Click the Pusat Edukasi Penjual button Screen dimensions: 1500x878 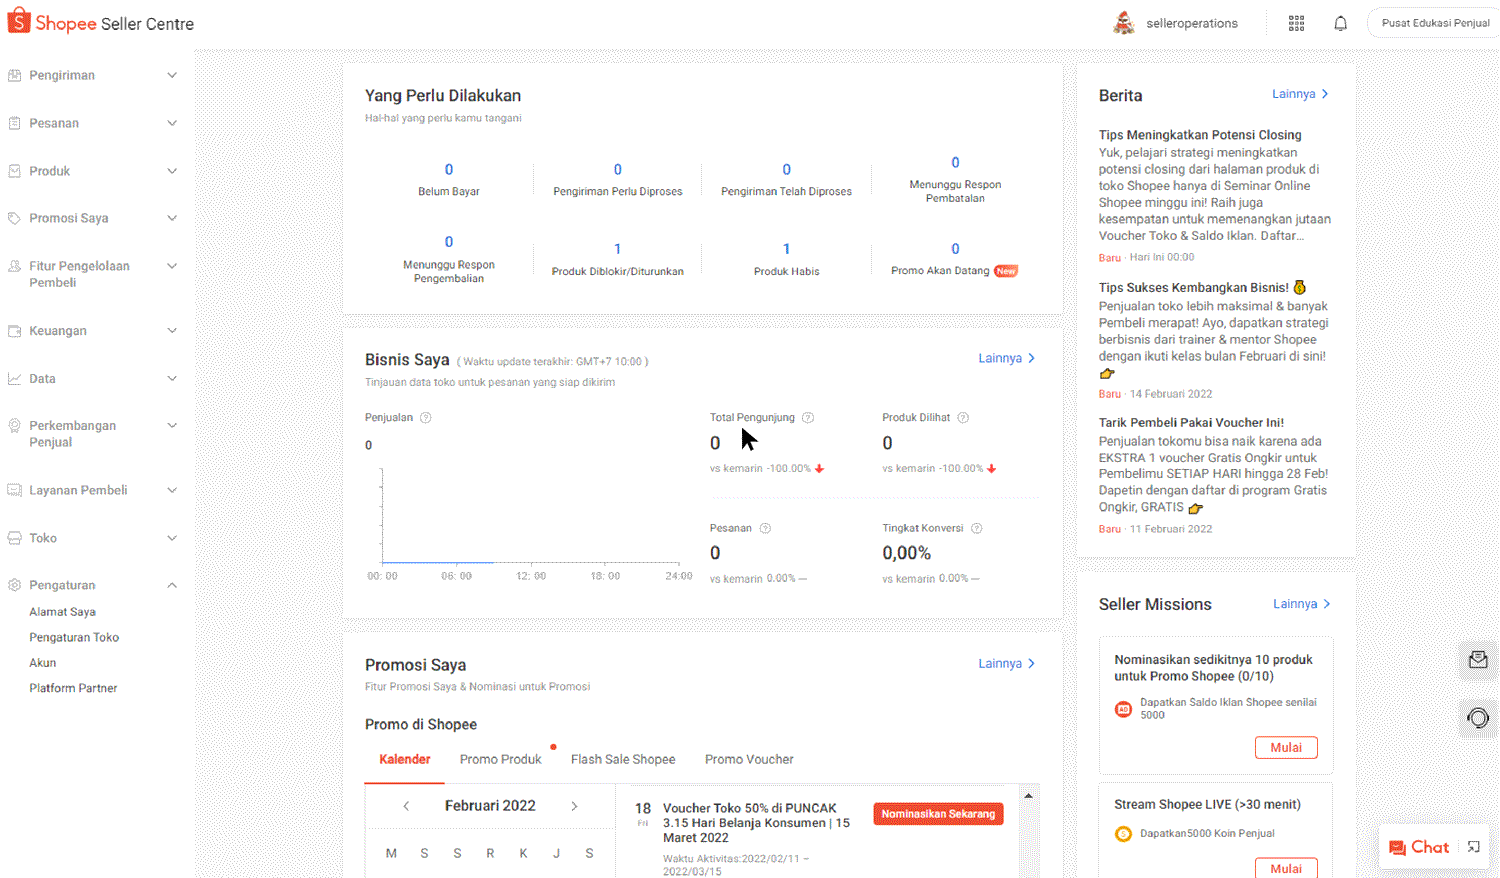tap(1435, 23)
